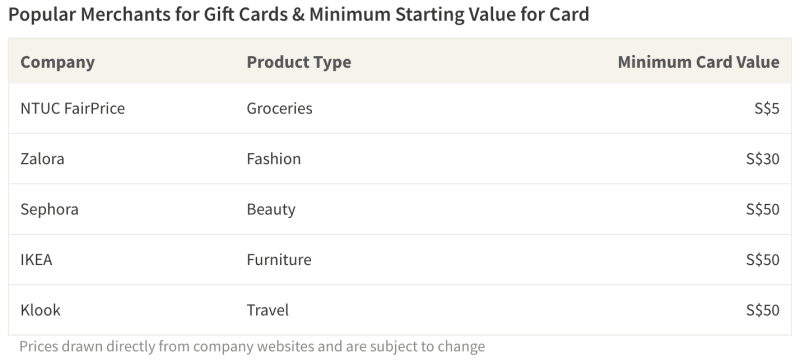The height and width of the screenshot is (362, 800).
Task: Click the S$50 value in the Klook row
Action: tap(763, 311)
